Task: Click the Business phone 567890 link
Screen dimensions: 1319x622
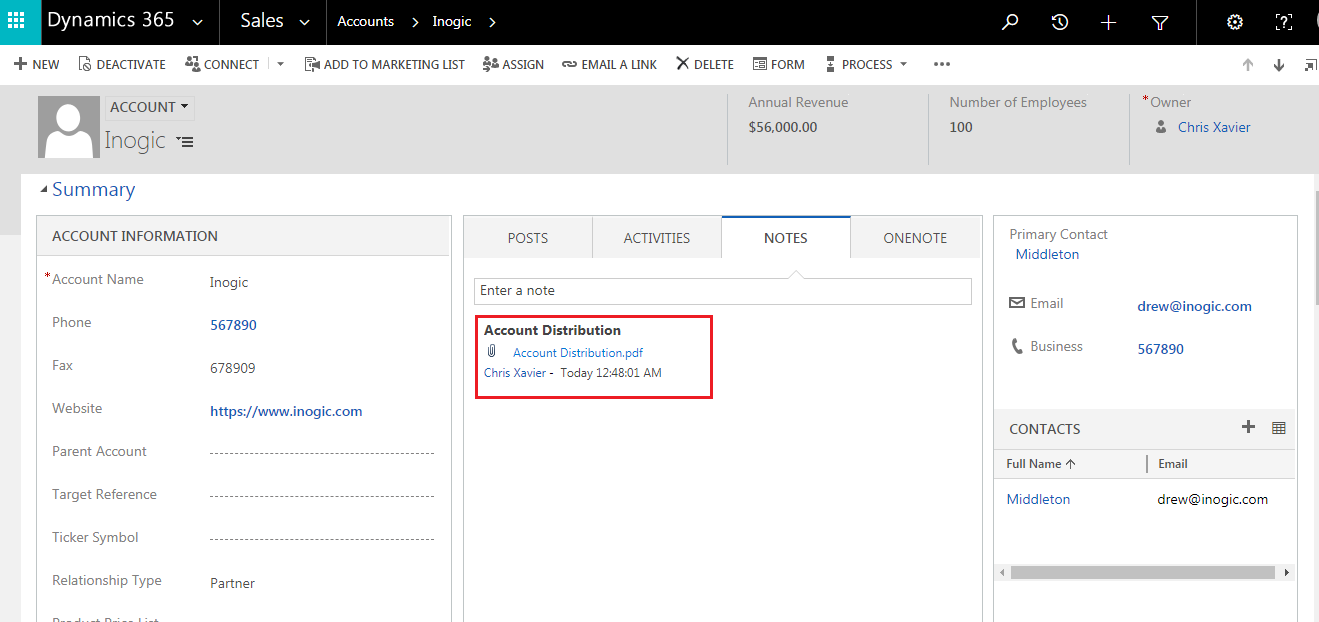Action: coord(1160,349)
